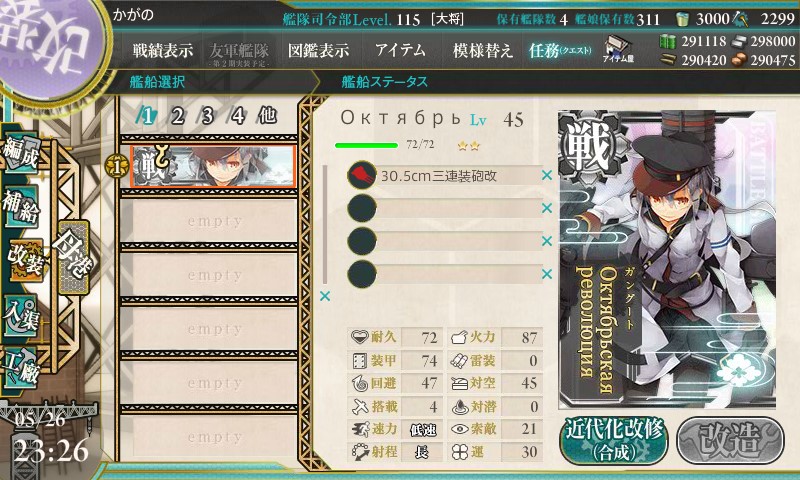Viewport: 800px width, 480px height.
Task: Open the 工廠 factory side icon
Action: pos(20,368)
